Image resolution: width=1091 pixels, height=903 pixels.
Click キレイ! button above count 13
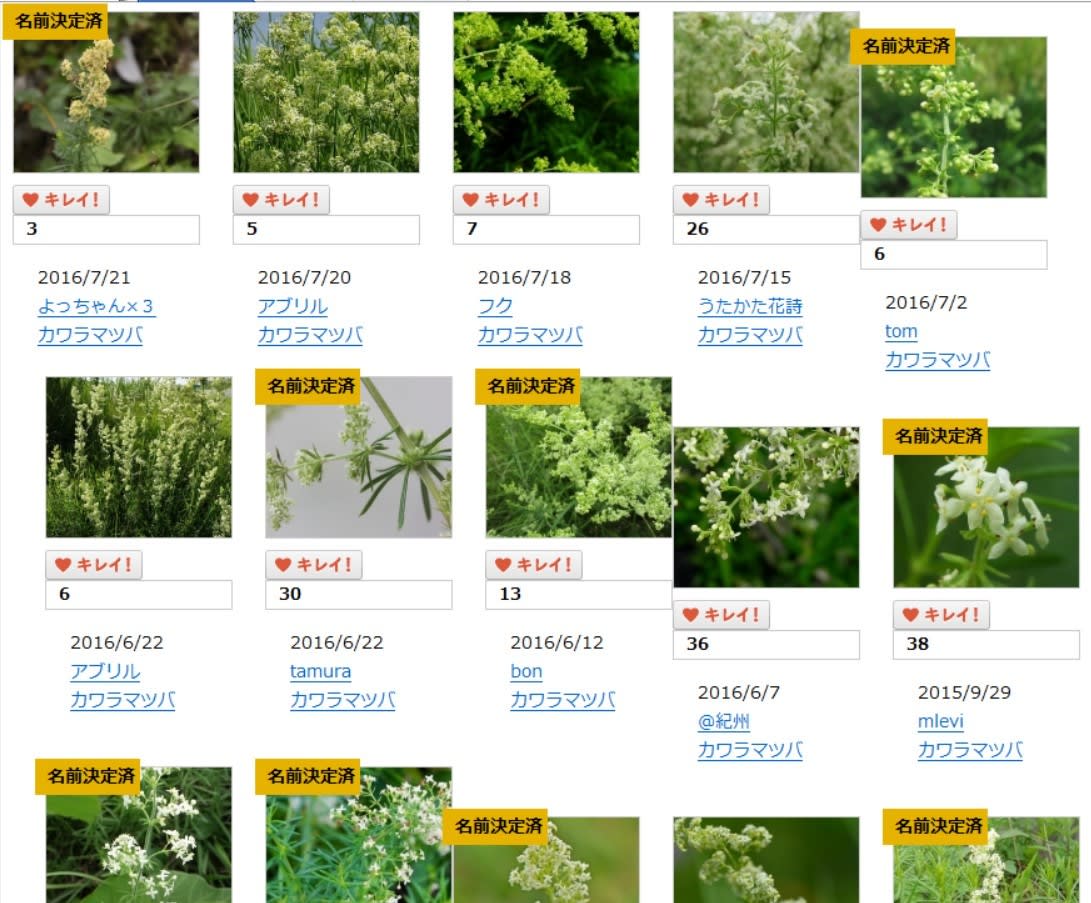534,564
